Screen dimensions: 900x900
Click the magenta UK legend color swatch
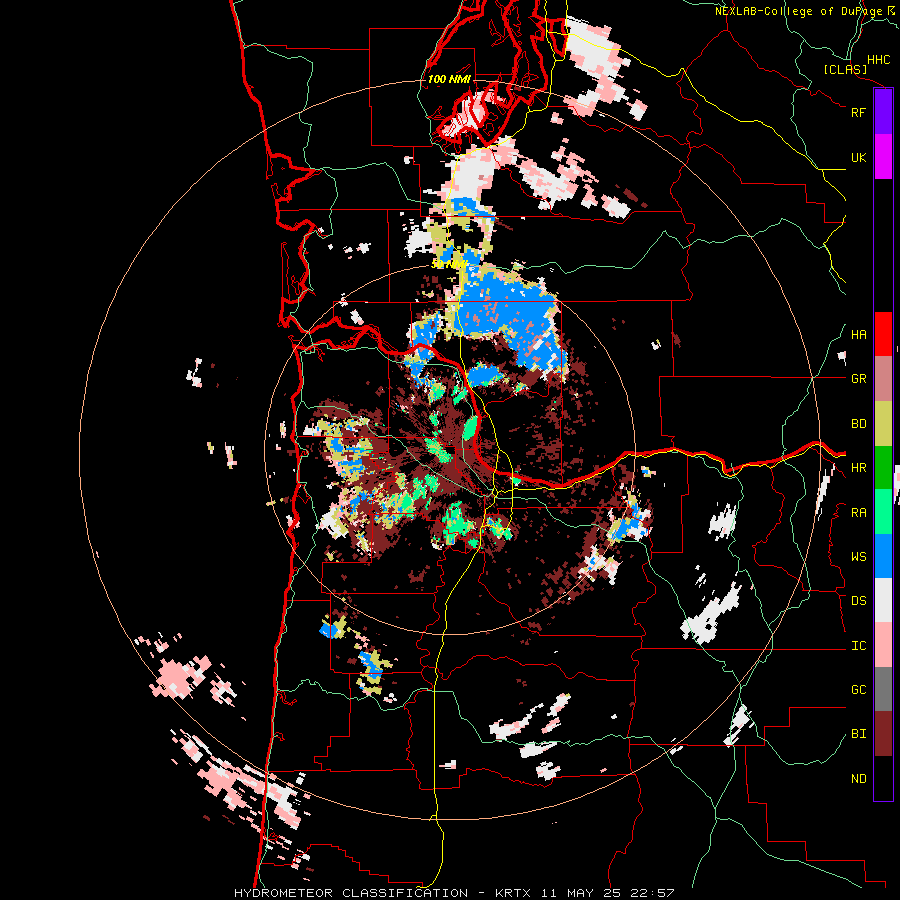click(x=883, y=157)
